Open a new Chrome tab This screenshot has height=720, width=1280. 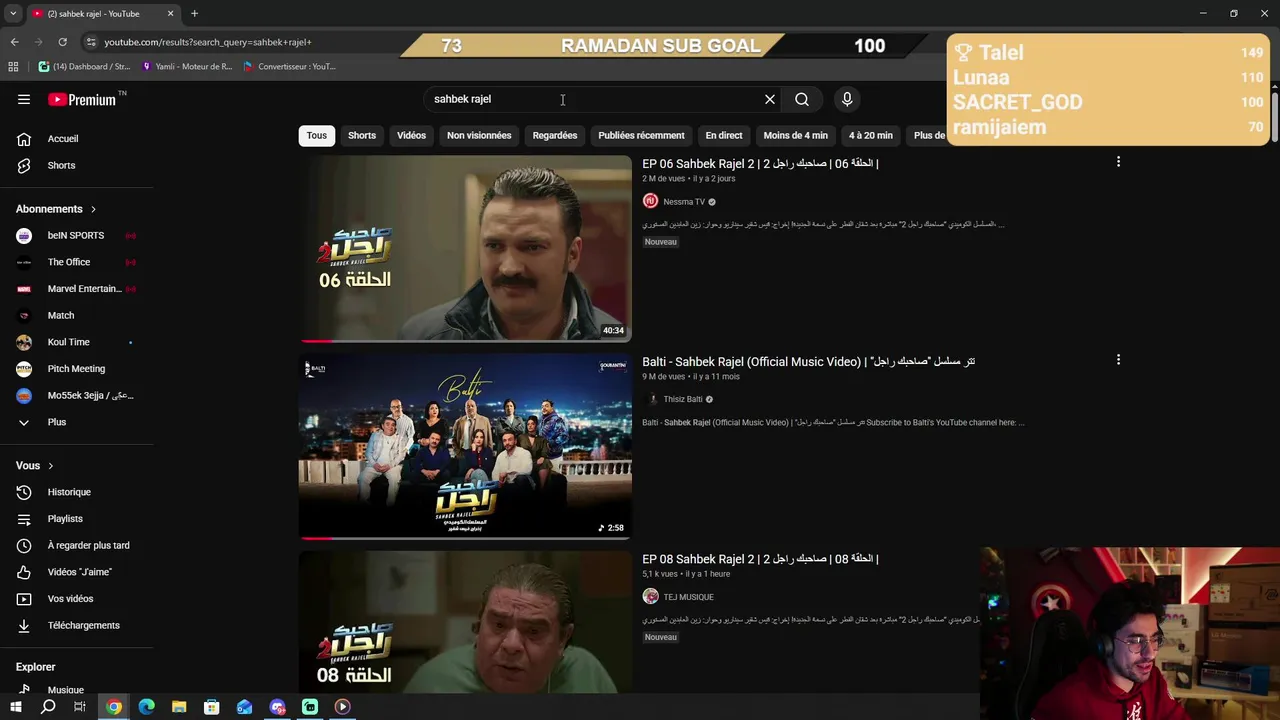click(194, 14)
